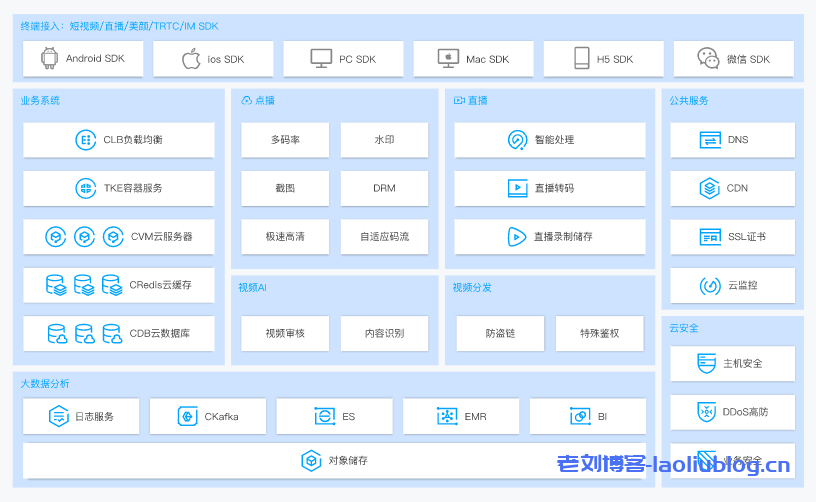Image resolution: width=816 pixels, height=502 pixels.
Task: Open the 多码率 box
Action: click(285, 140)
